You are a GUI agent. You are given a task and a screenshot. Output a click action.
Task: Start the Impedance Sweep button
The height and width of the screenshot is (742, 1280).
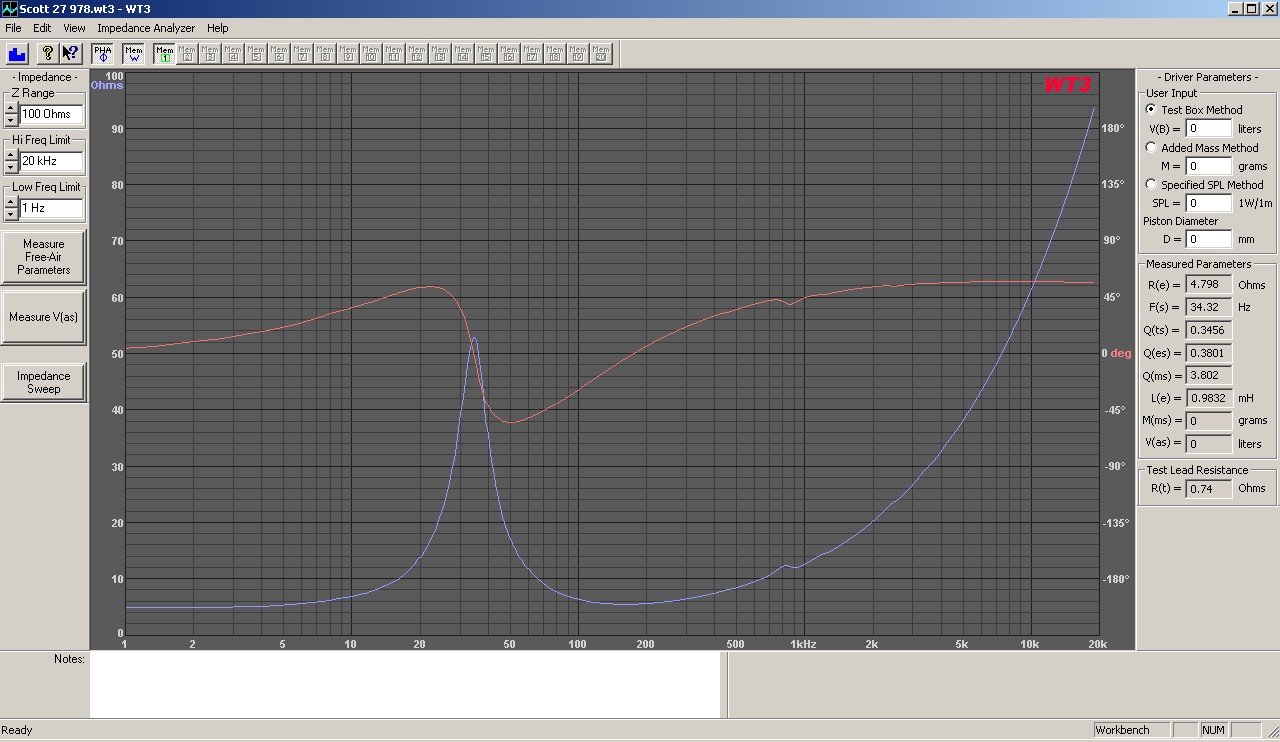tap(44, 383)
